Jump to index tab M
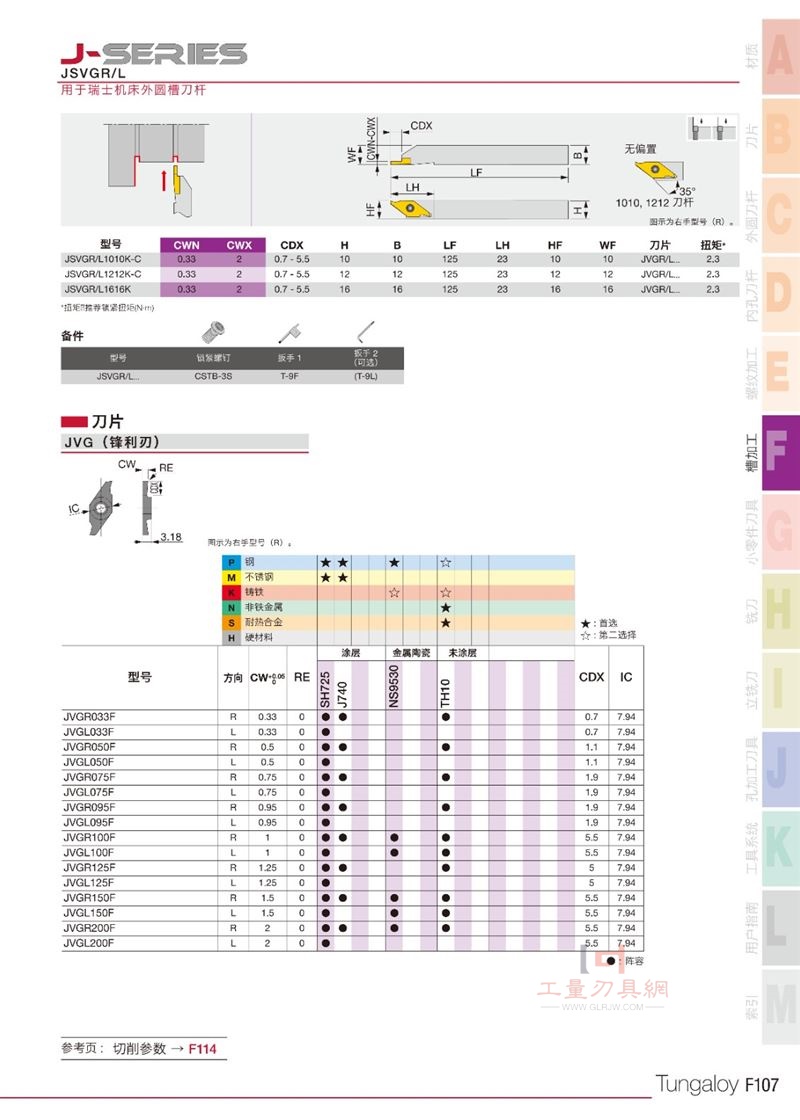 pos(780,1007)
